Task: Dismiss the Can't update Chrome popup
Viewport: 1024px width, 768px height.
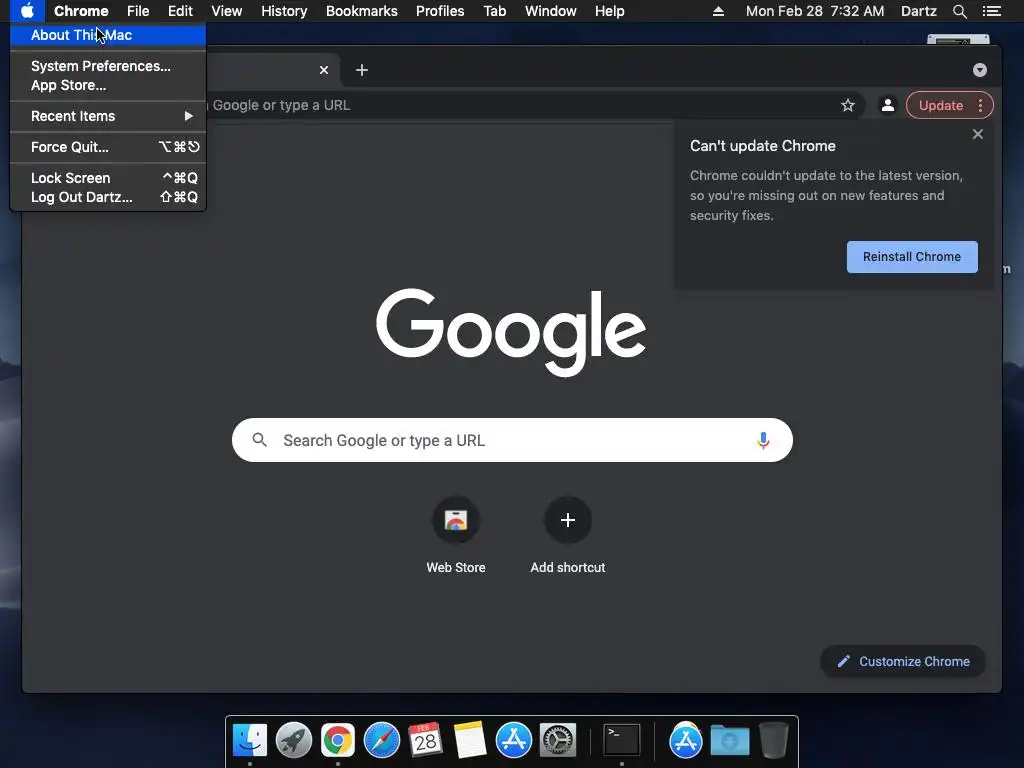Action: (978, 134)
